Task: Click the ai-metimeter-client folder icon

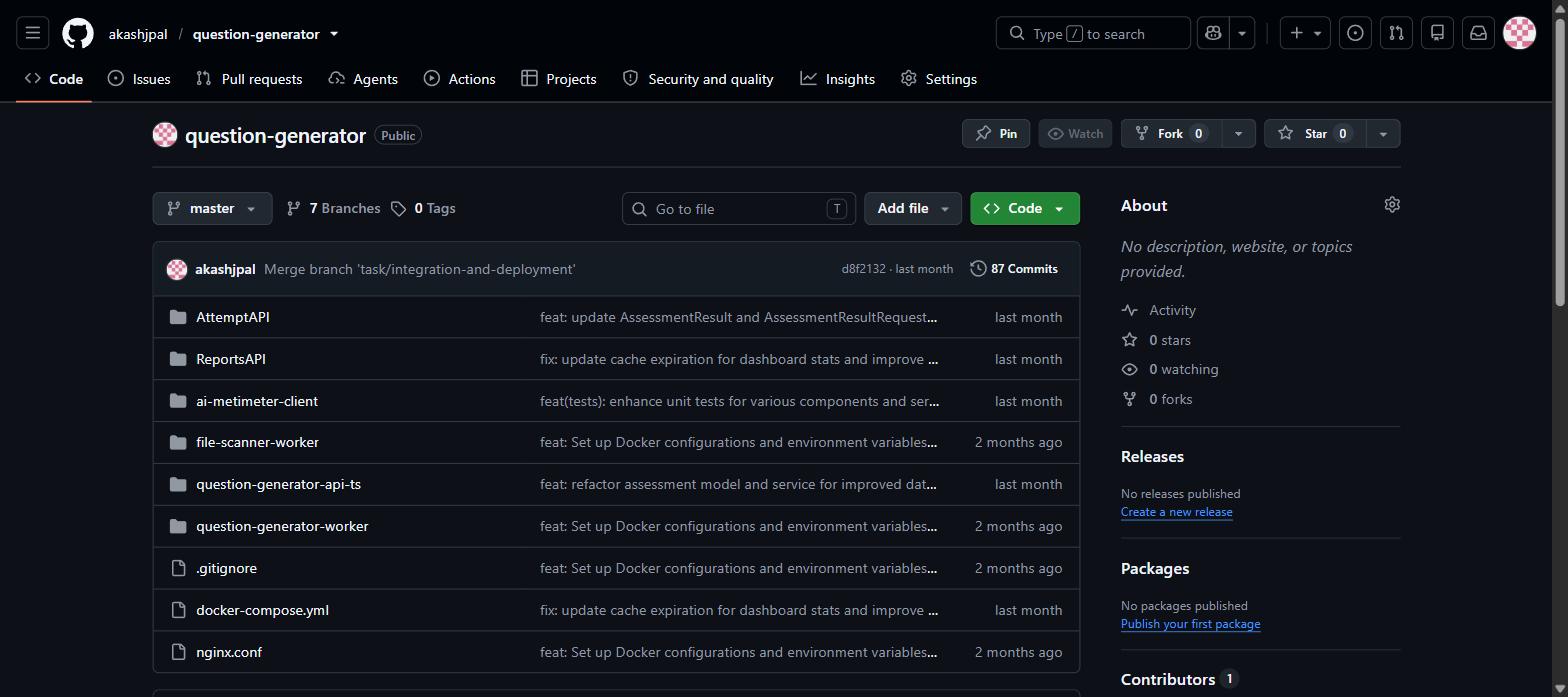Action: point(178,401)
